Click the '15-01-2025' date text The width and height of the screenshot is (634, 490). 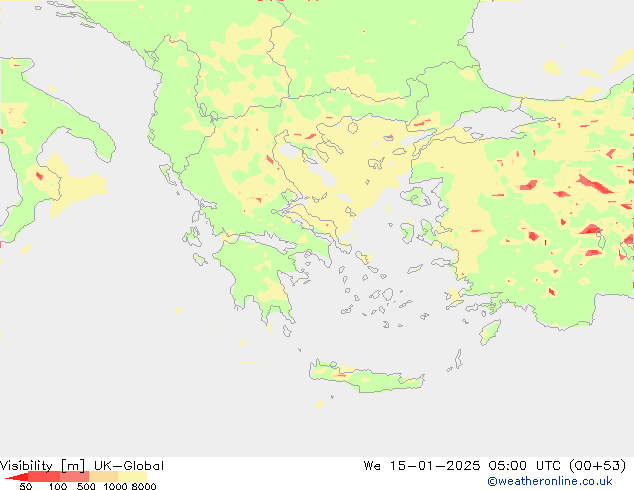click(435, 466)
